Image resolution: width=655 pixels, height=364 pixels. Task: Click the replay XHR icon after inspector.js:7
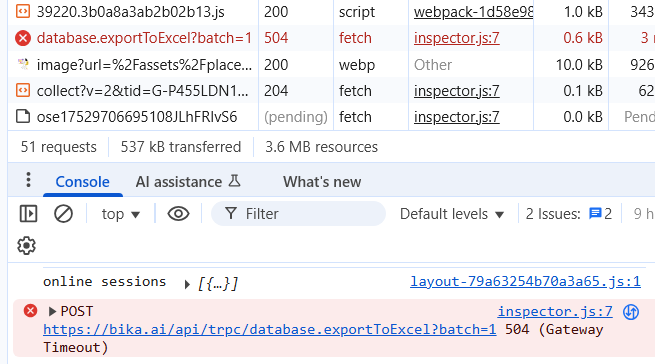(631, 312)
